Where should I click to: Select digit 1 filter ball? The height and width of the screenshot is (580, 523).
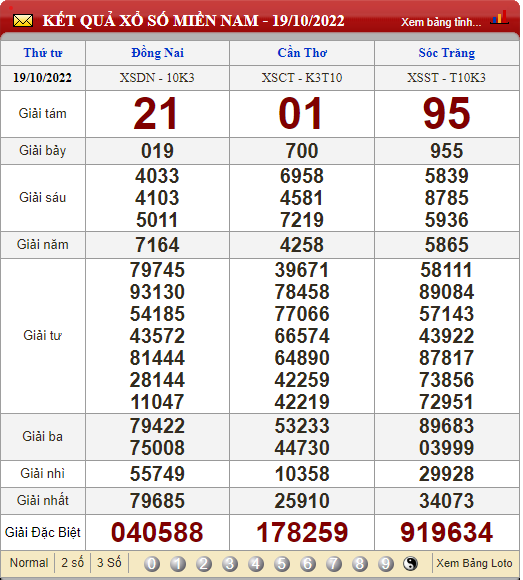coord(178,564)
